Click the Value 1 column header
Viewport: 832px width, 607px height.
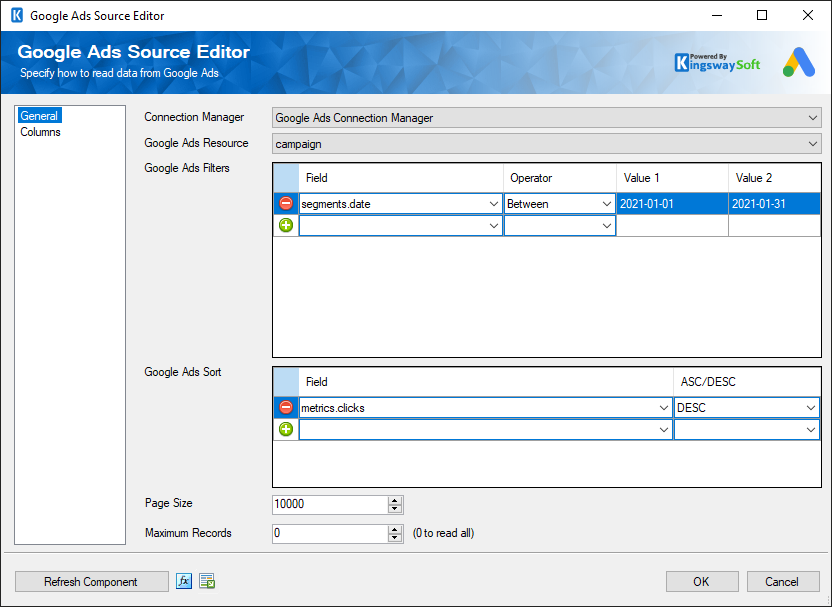[672, 178]
